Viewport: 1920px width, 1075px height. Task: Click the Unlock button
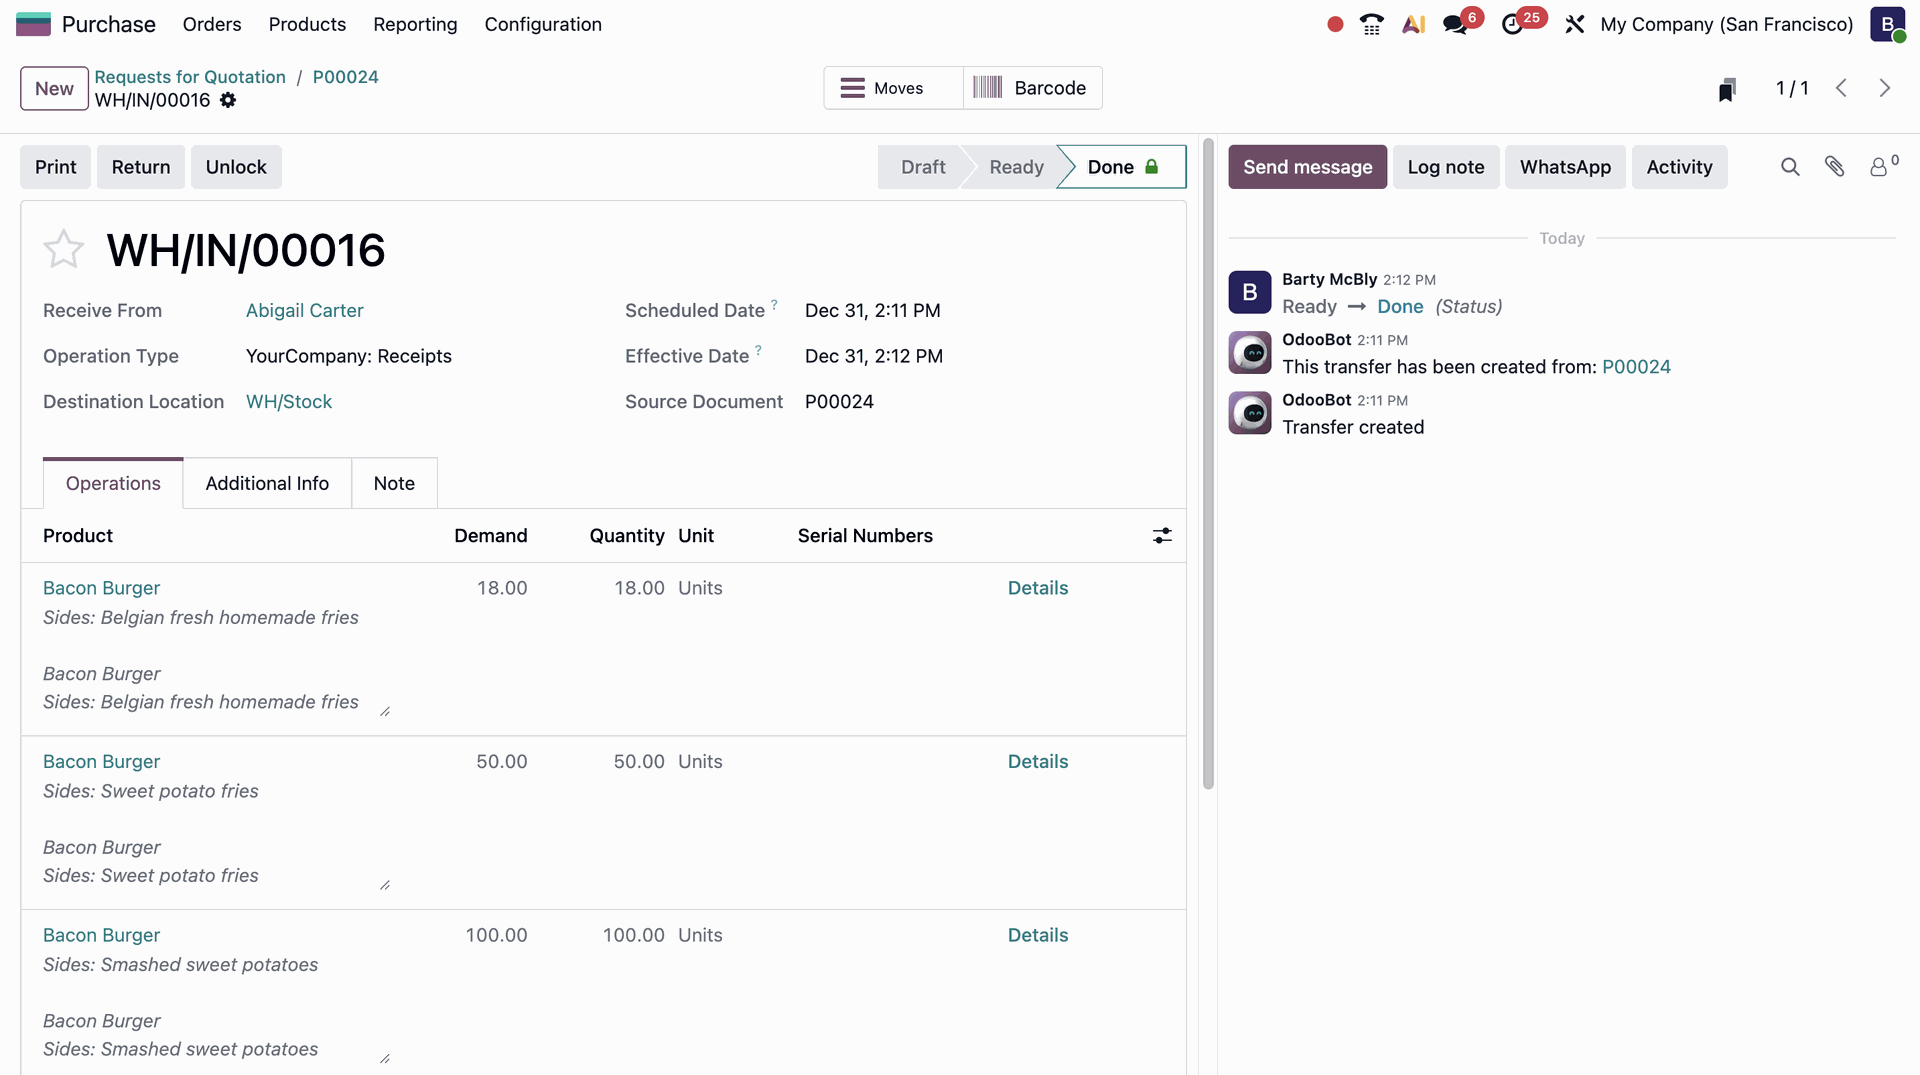click(236, 167)
